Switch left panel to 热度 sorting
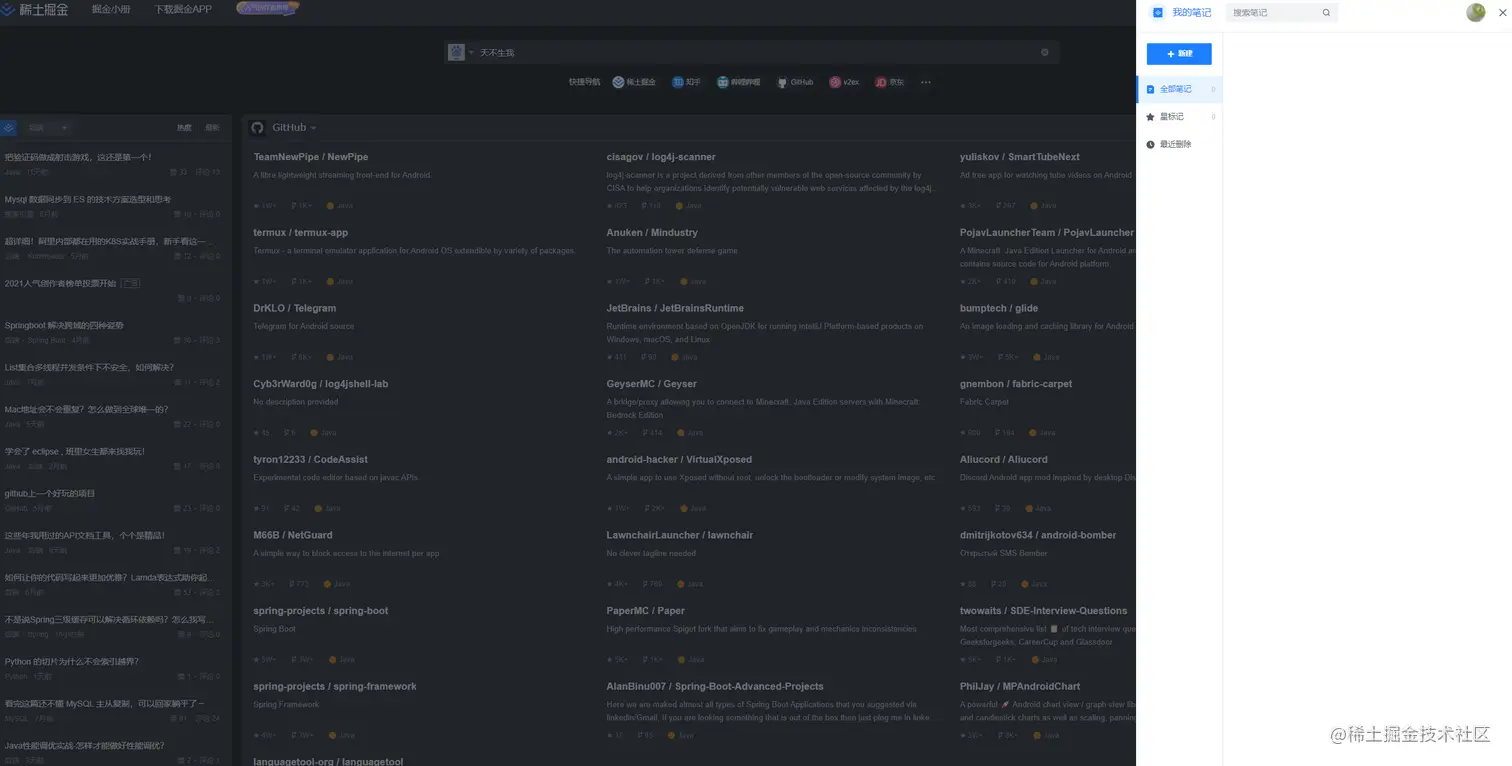 (185, 127)
